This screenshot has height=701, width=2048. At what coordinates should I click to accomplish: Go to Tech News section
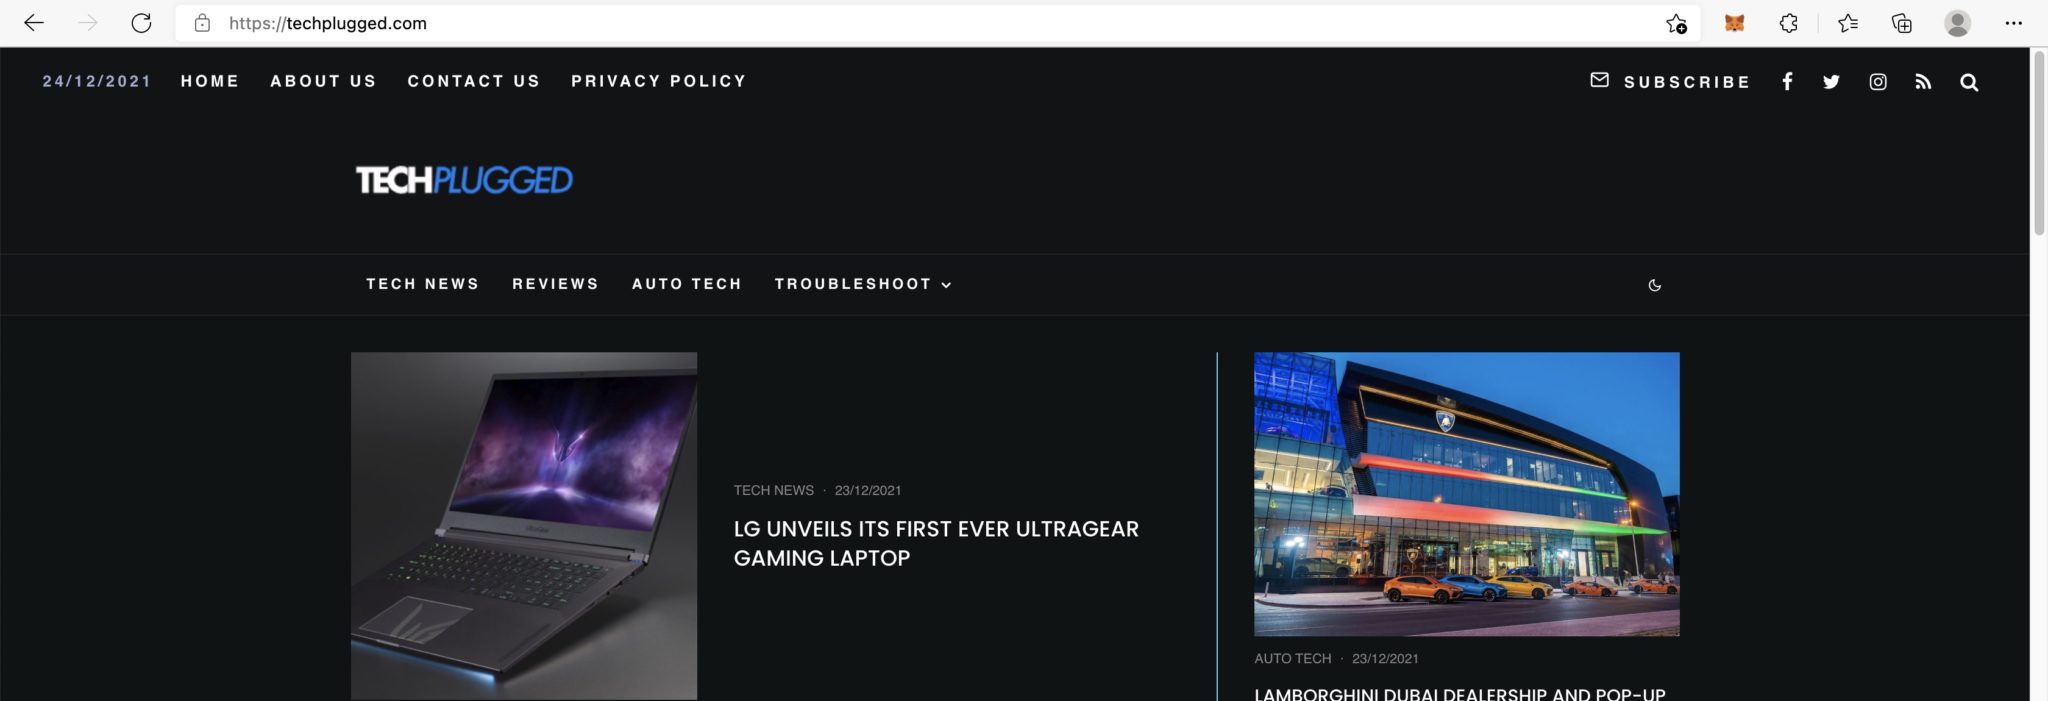[422, 284]
